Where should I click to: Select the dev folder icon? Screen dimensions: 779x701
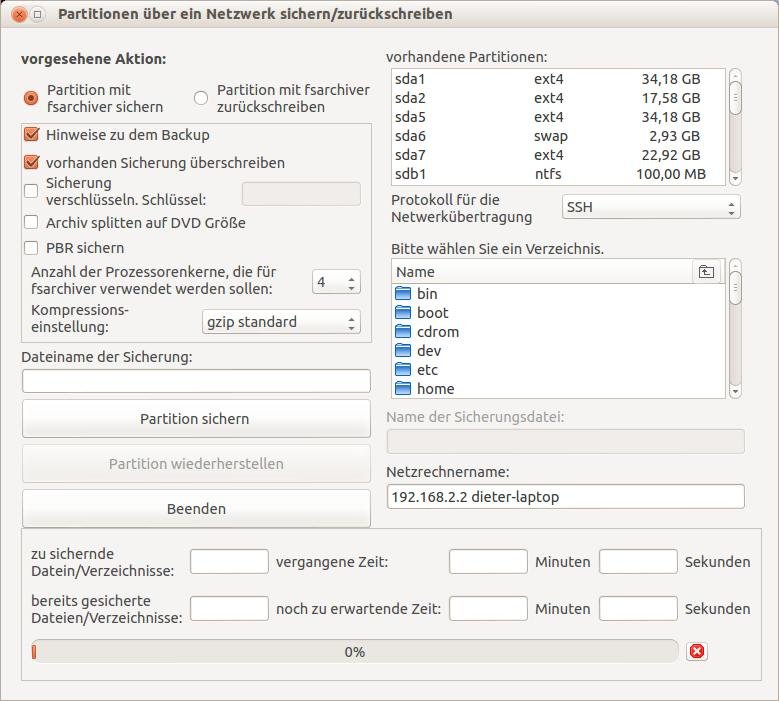pyautogui.click(x=403, y=351)
